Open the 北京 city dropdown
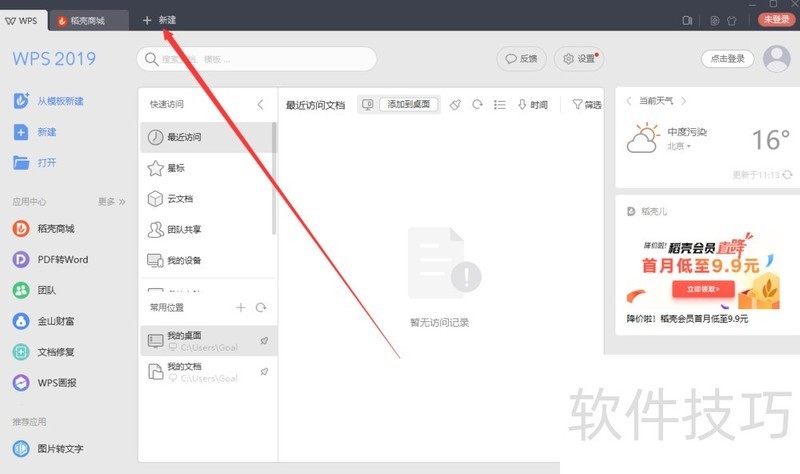The width and height of the screenshot is (800, 474). 679,146
